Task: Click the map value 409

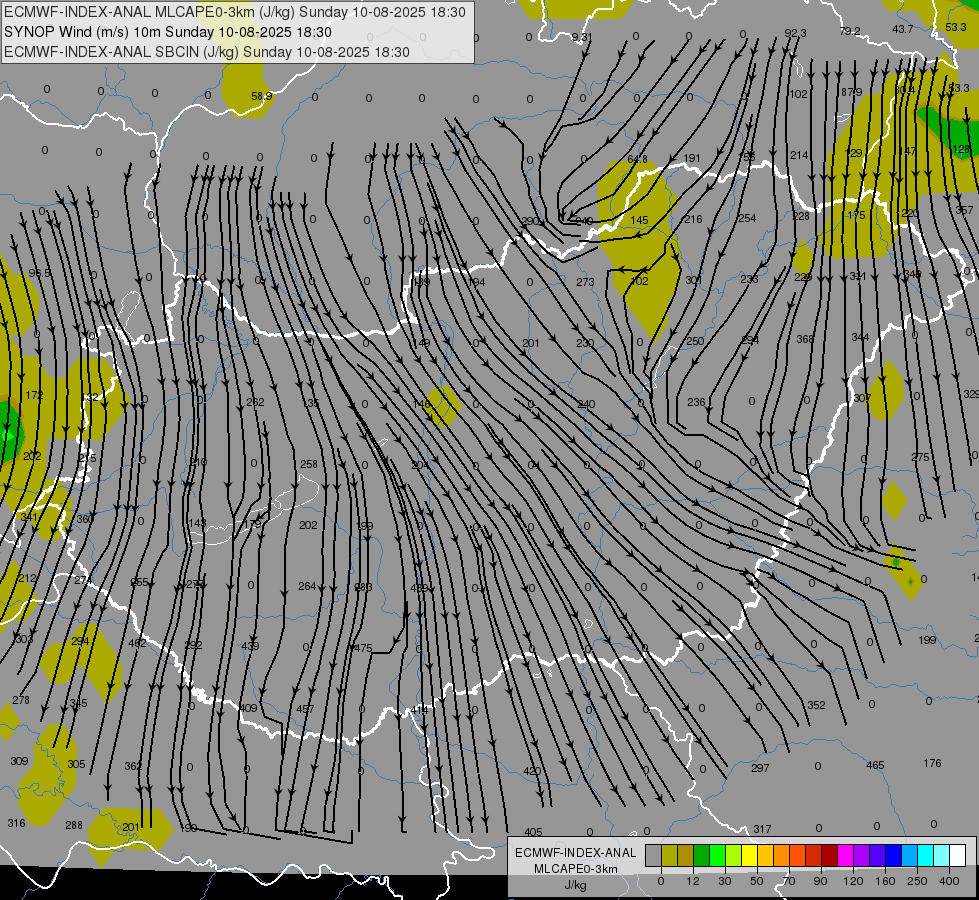Action: coord(248,708)
